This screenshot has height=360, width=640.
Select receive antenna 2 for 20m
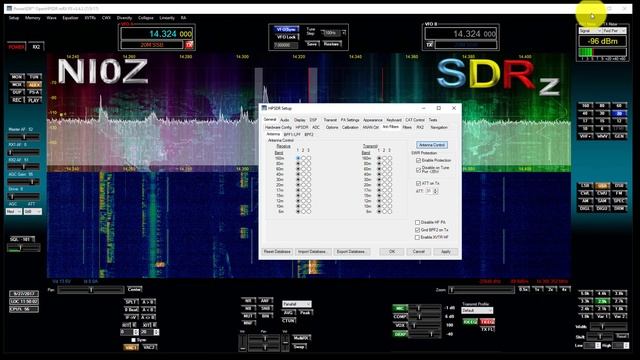pyautogui.click(x=303, y=185)
